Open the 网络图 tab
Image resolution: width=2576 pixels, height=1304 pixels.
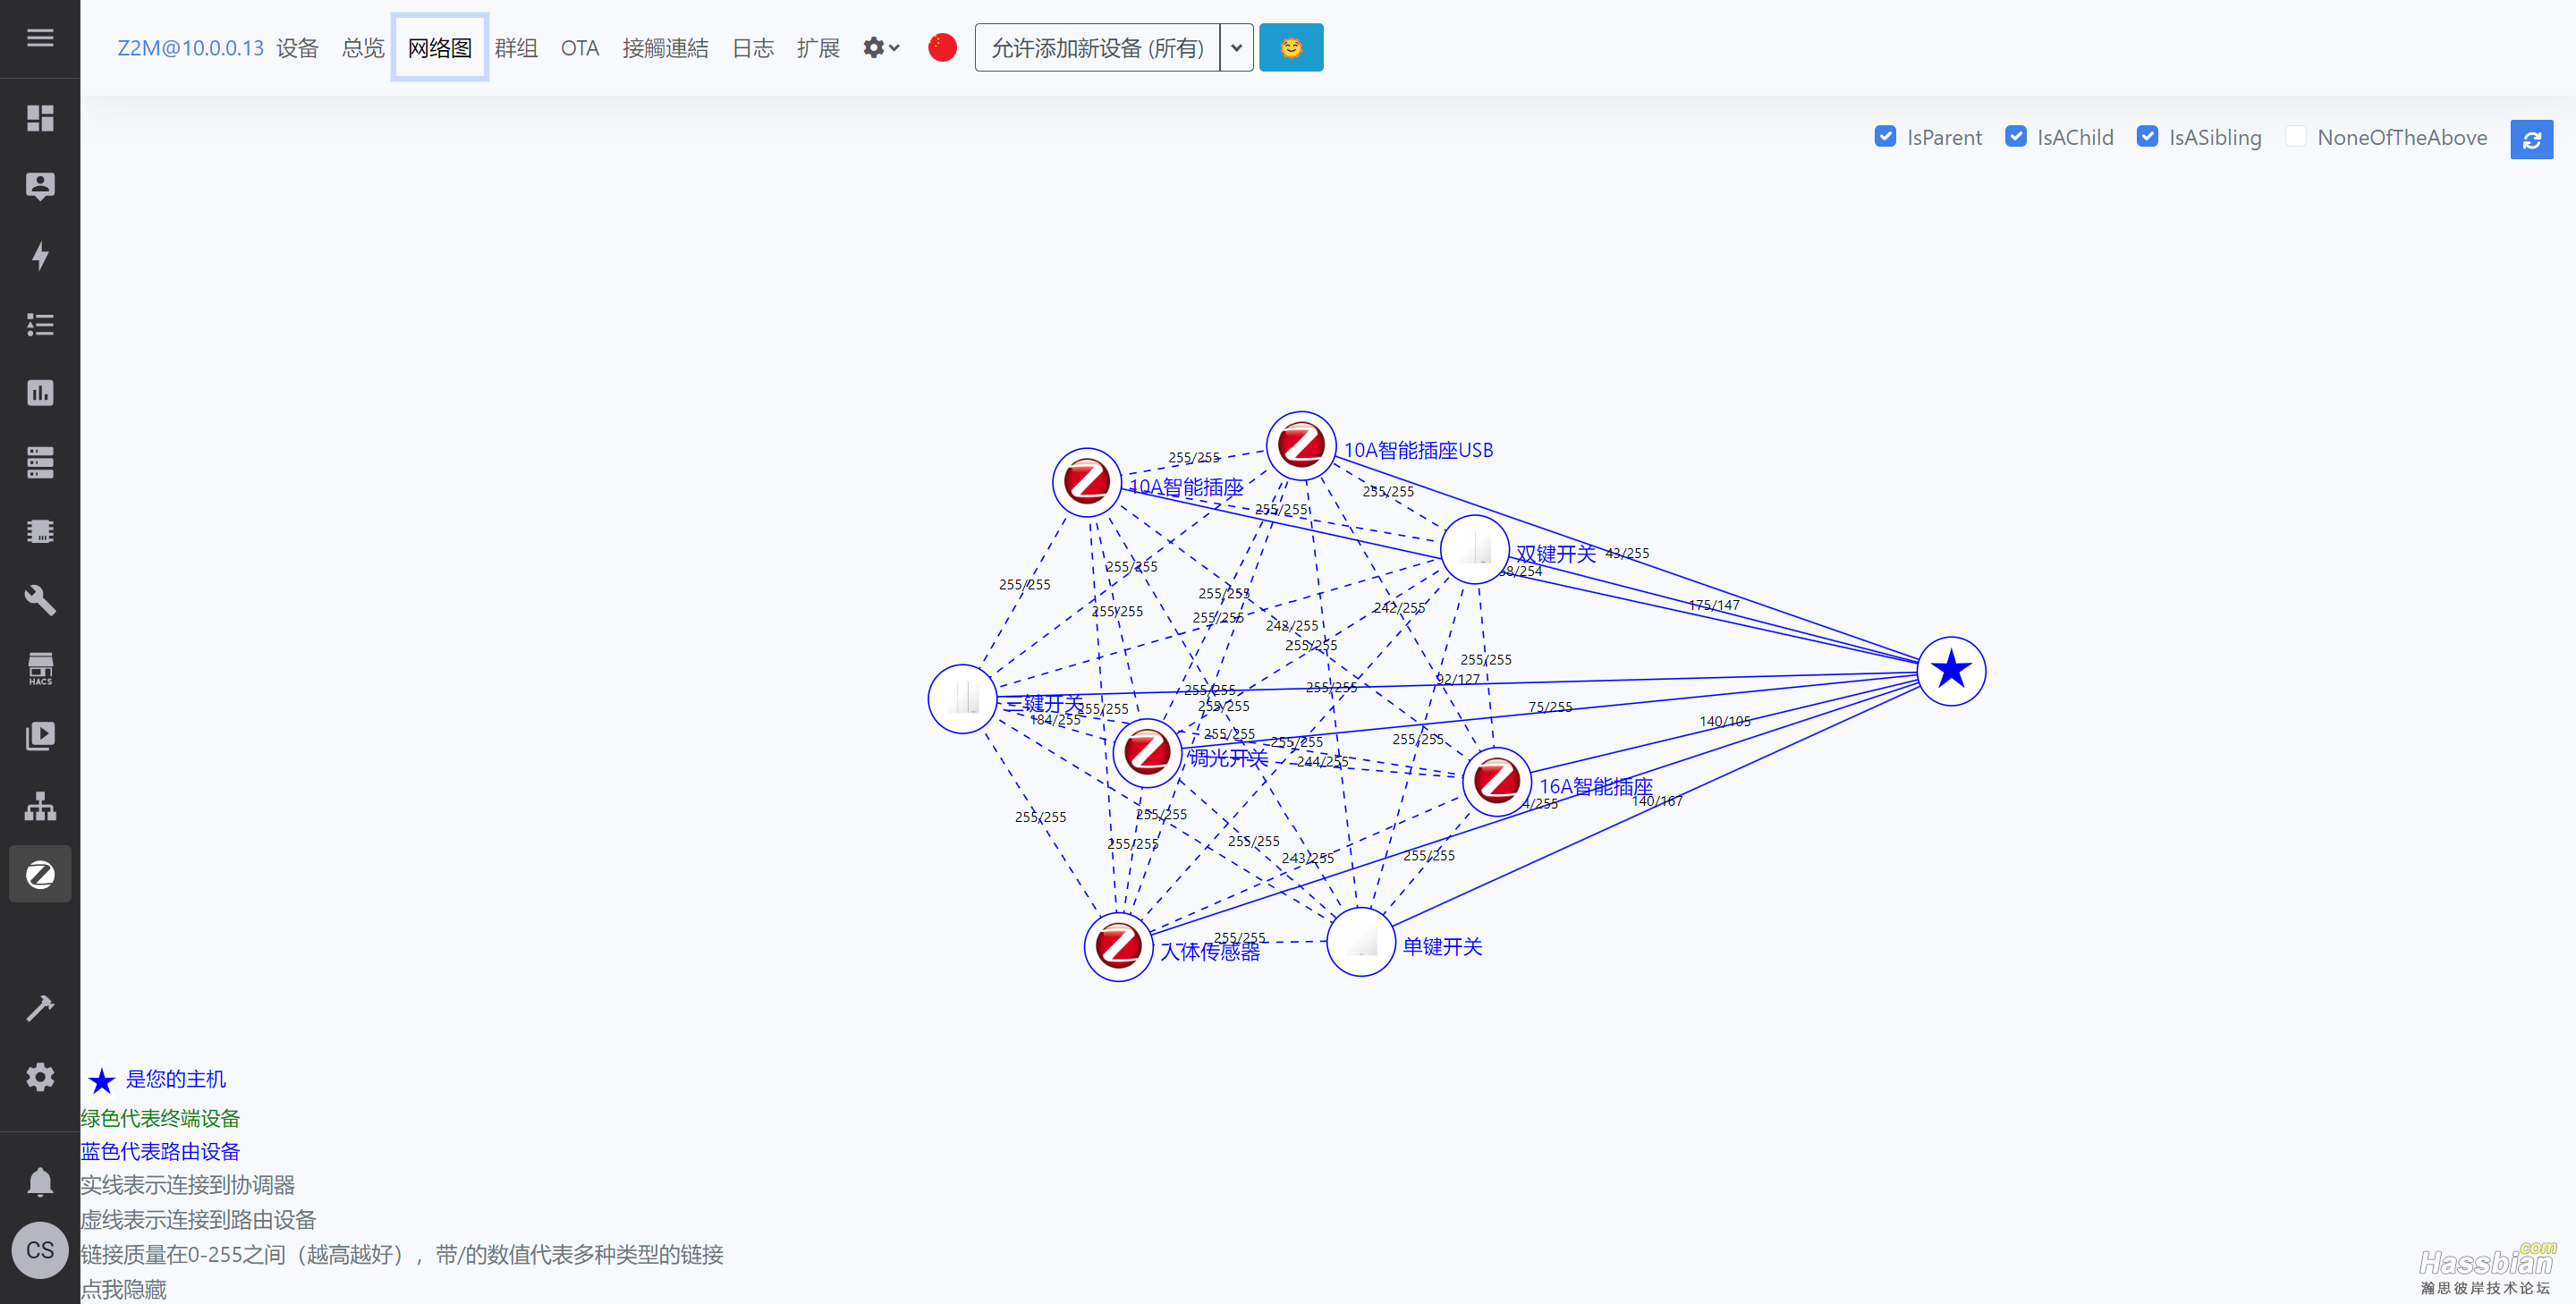pyautogui.click(x=440, y=48)
